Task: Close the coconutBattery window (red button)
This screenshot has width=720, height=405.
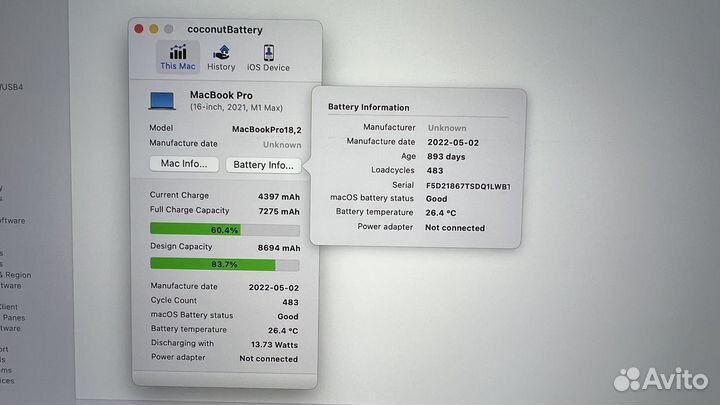Action: coord(139,29)
